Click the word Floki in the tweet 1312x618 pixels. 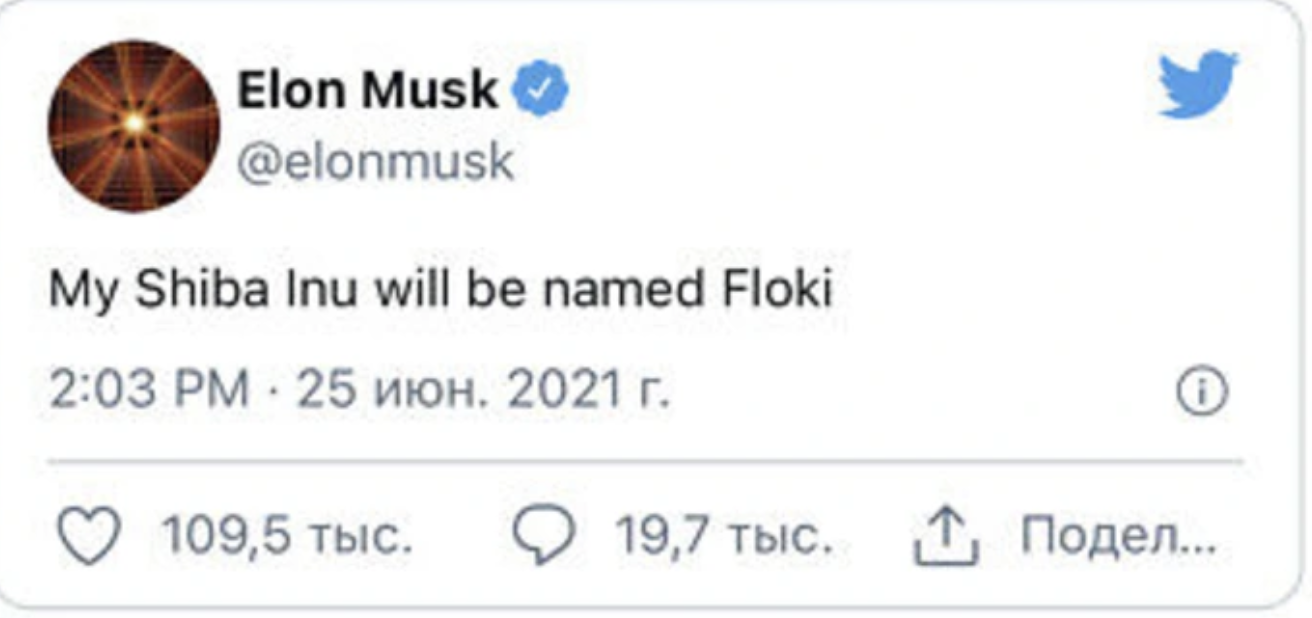[x=776, y=291]
